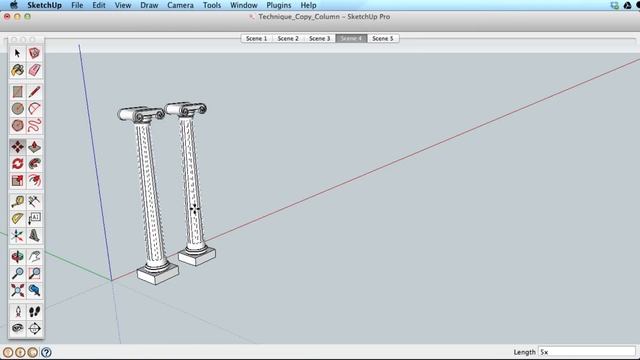
Task: Open the SketchUp application menu
Action: [44, 5]
